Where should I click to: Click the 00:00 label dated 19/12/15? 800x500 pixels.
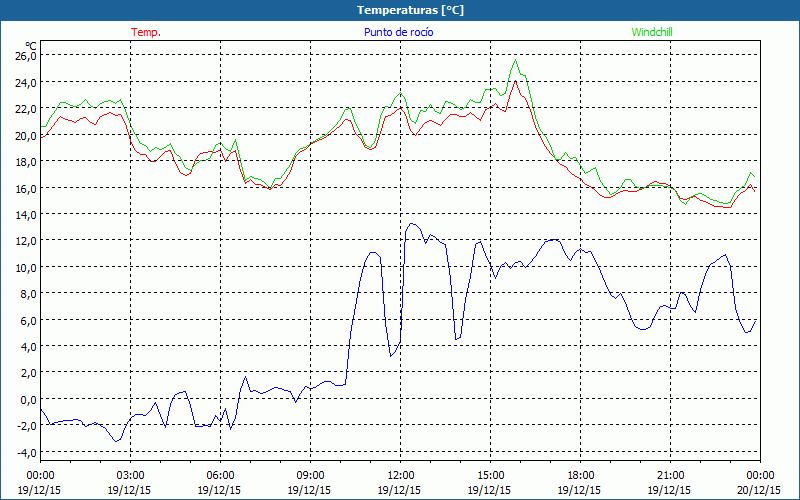pos(40,476)
